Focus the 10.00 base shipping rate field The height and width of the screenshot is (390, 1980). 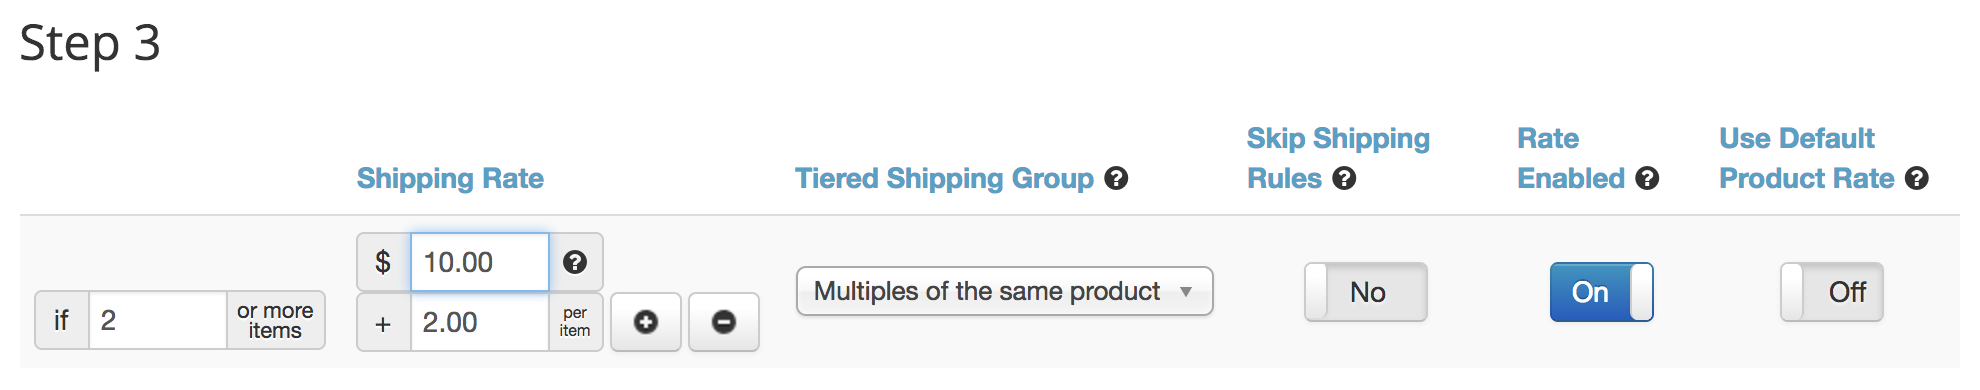click(x=480, y=262)
